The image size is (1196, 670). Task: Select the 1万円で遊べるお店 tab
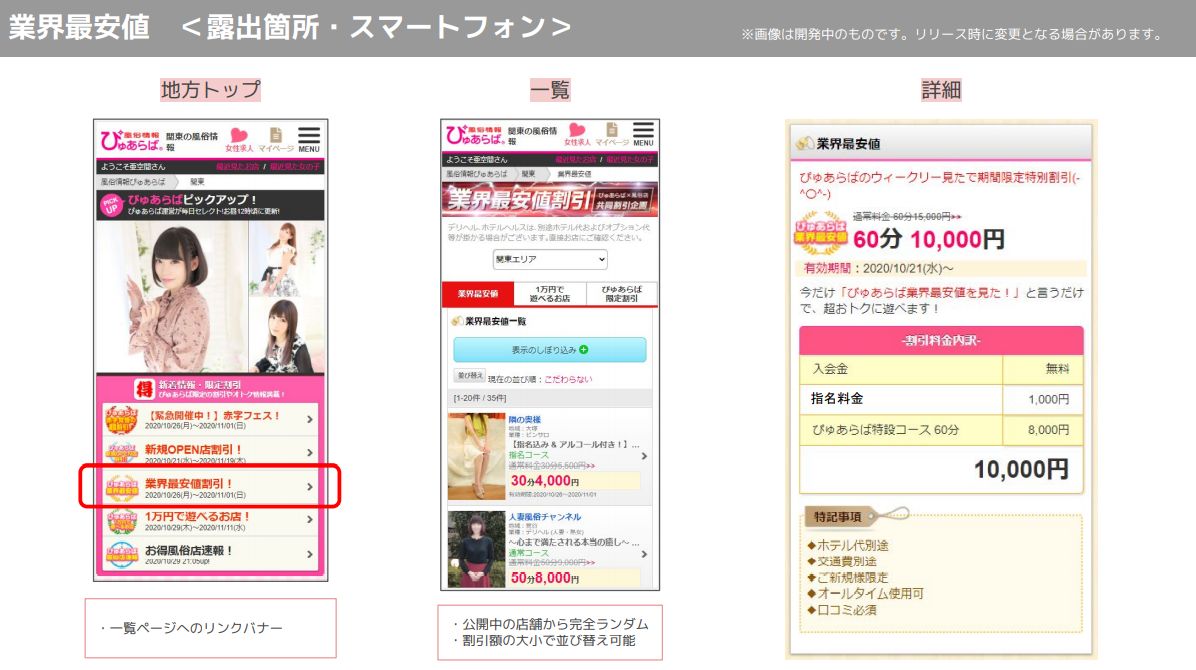[x=549, y=294]
